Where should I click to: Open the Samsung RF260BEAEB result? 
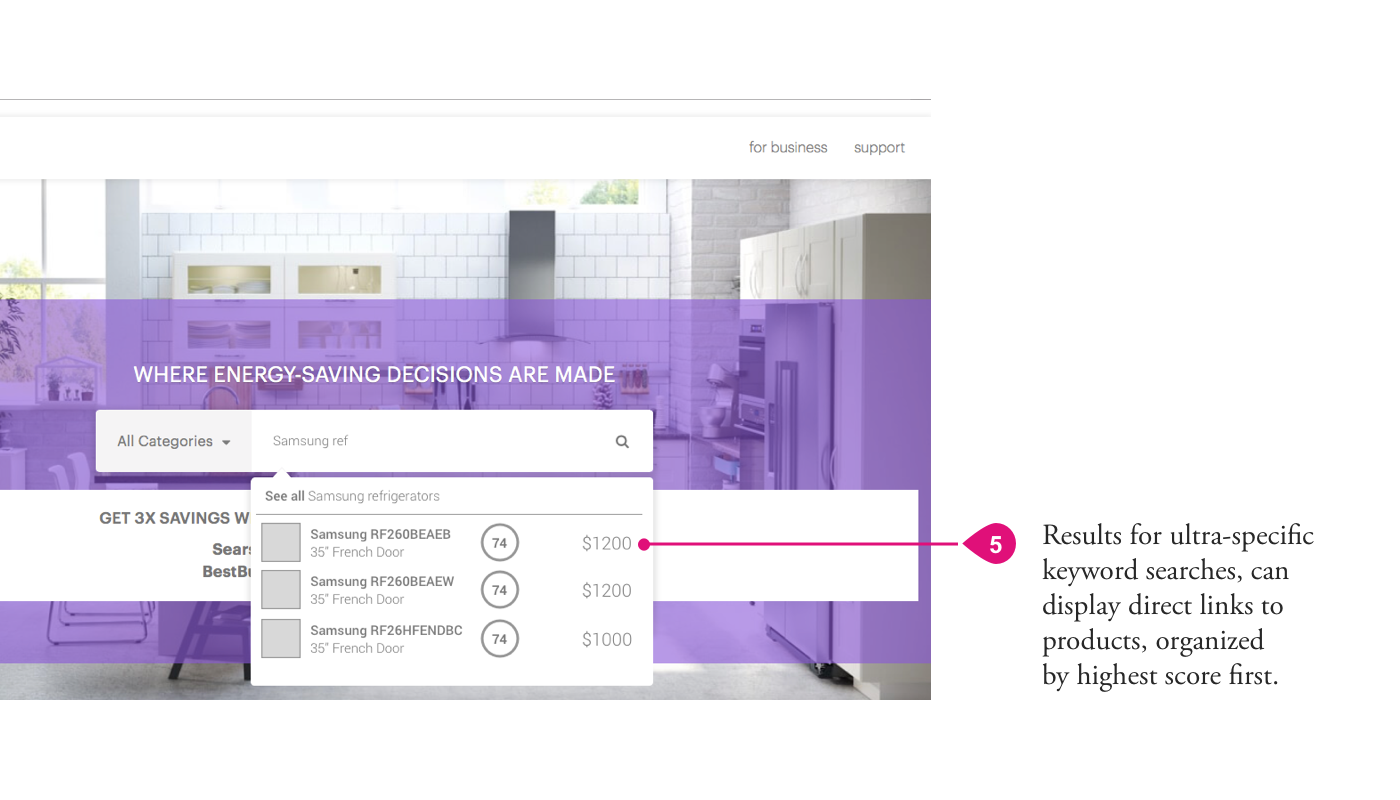click(452, 543)
